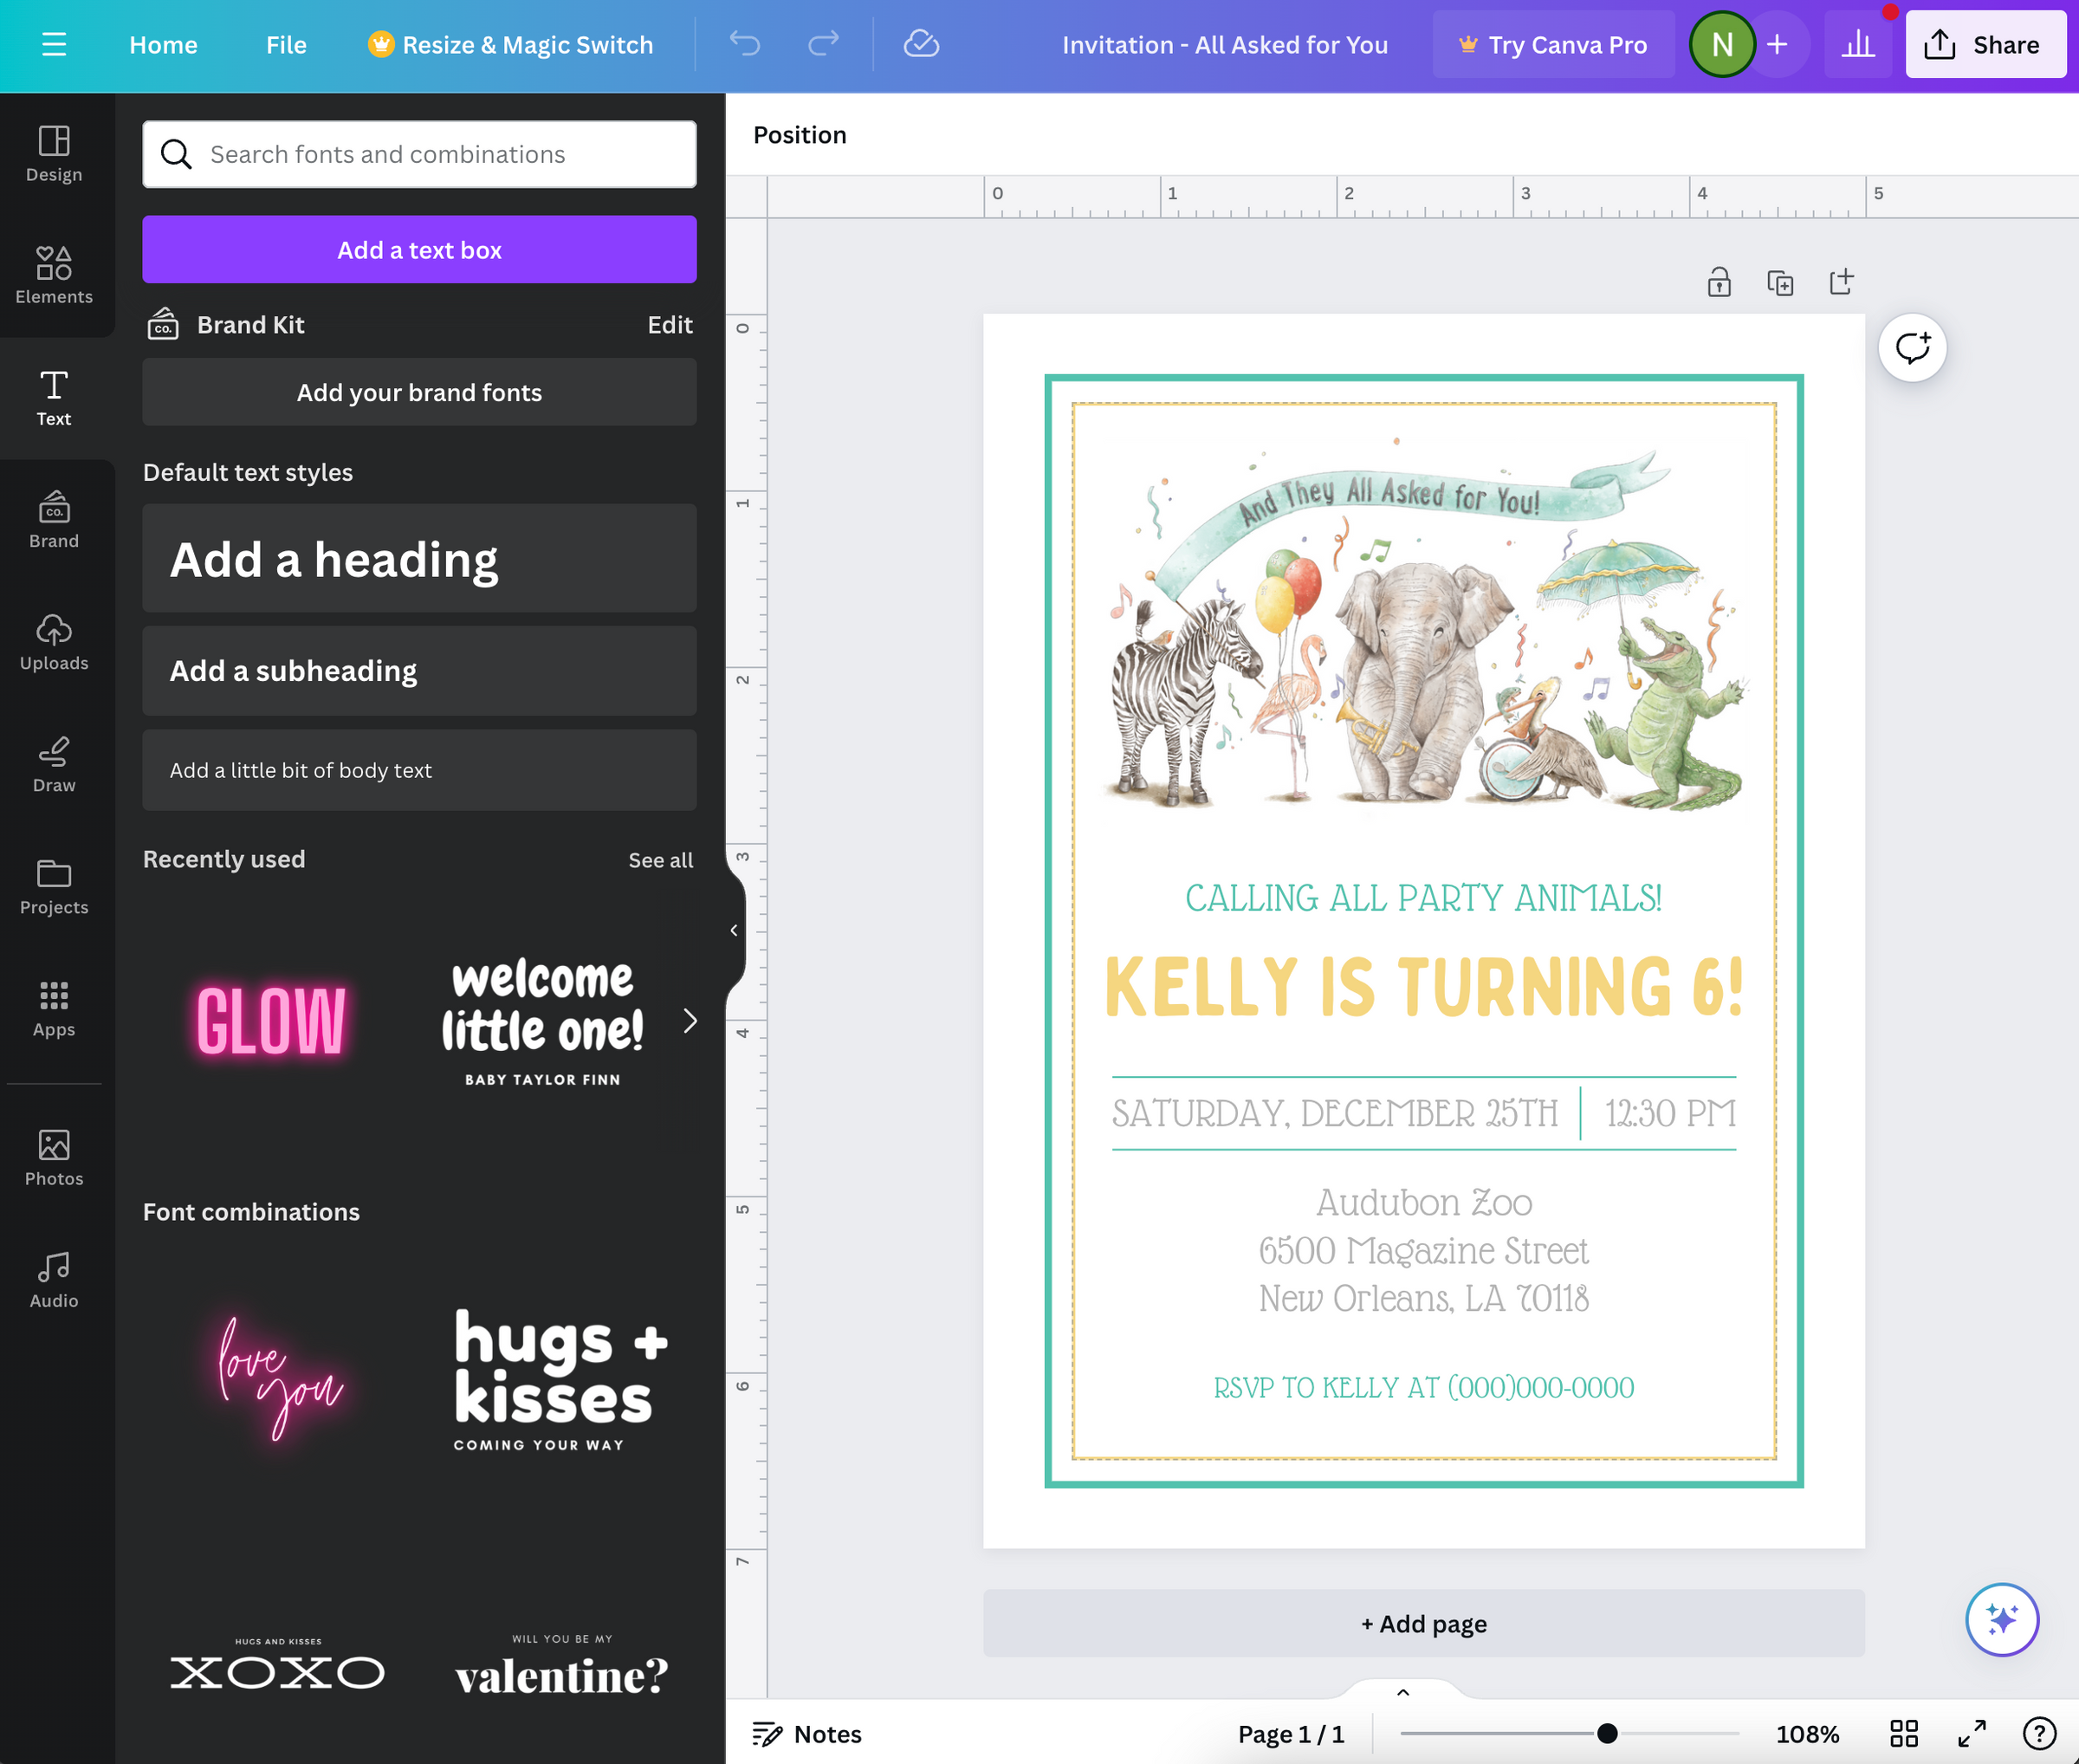
Task: Open the analytics bar chart icon
Action: (1857, 44)
